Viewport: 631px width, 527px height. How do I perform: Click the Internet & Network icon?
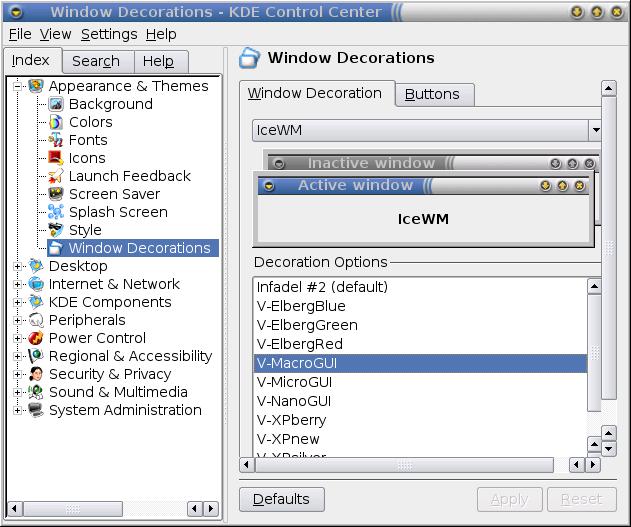[36, 284]
